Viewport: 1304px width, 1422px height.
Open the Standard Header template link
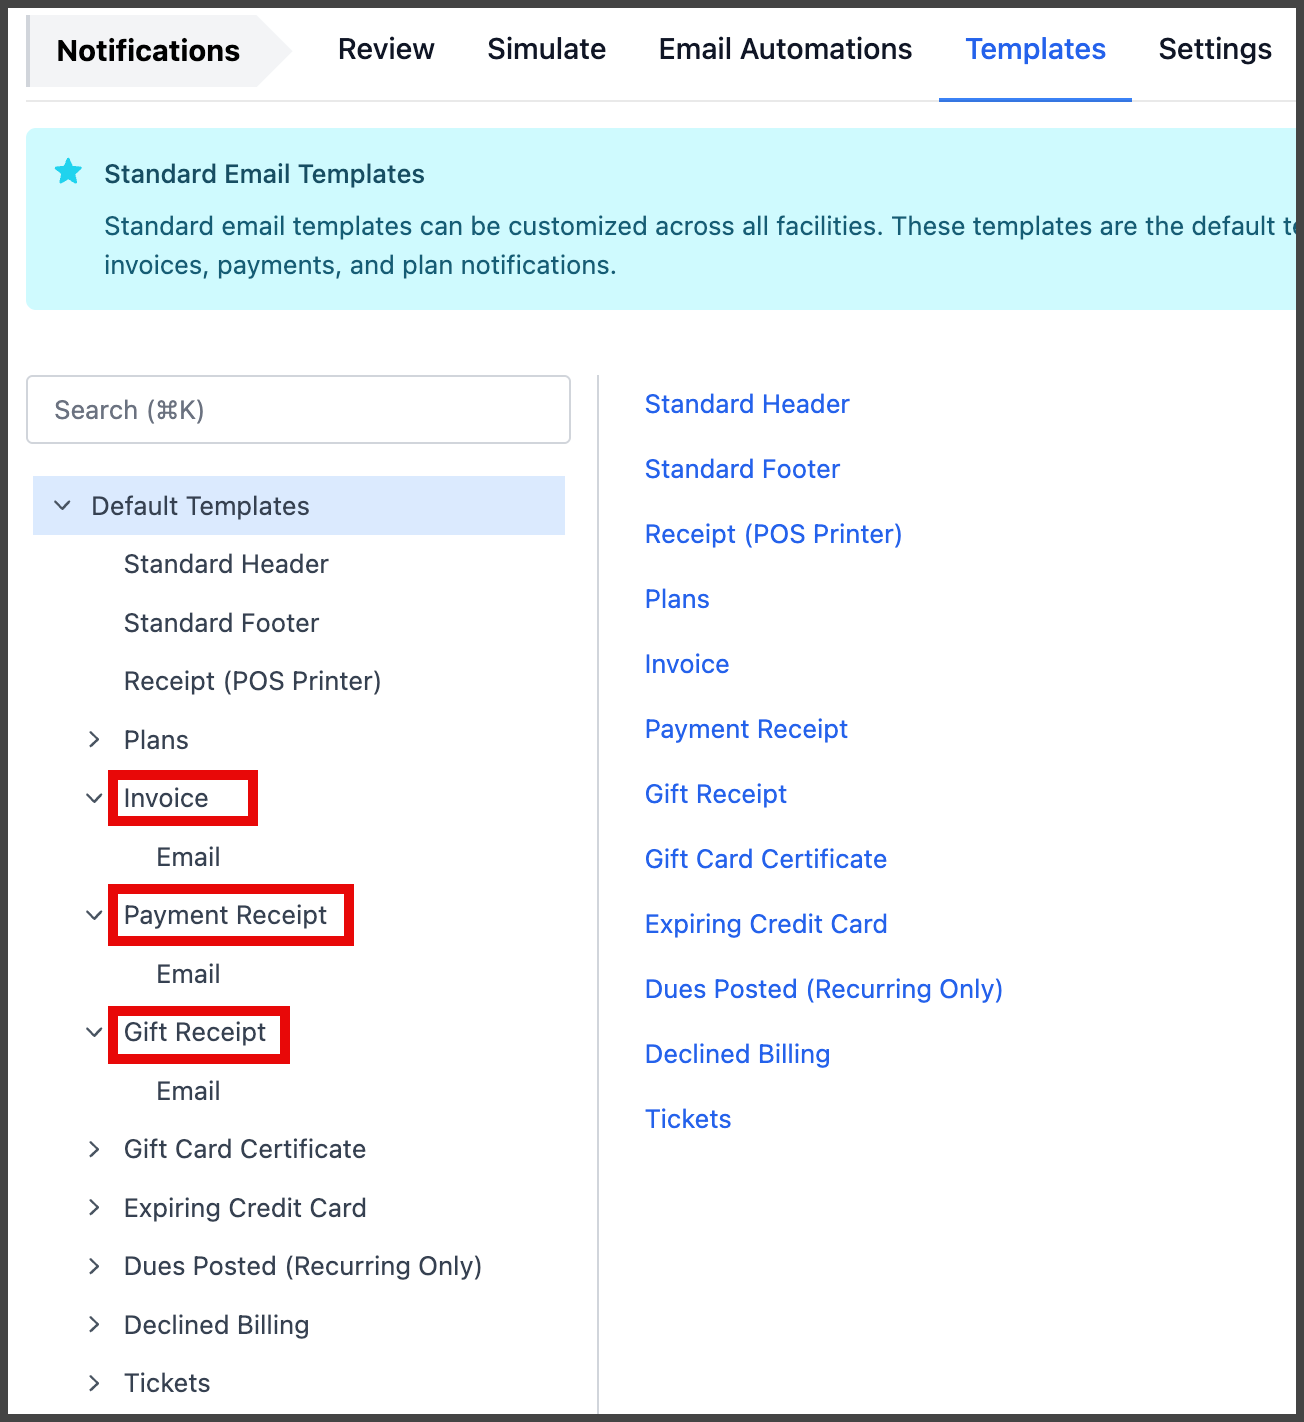(x=747, y=404)
